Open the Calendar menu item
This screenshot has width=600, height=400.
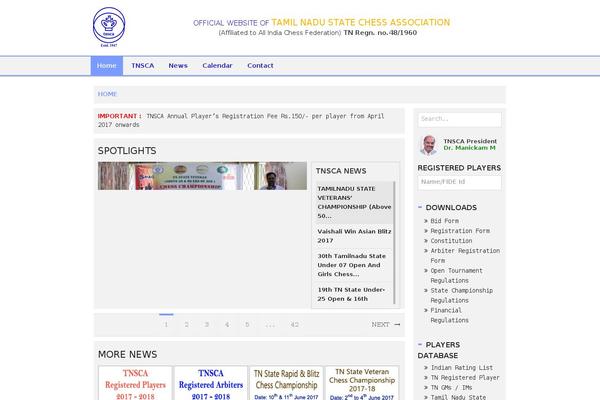[217, 66]
